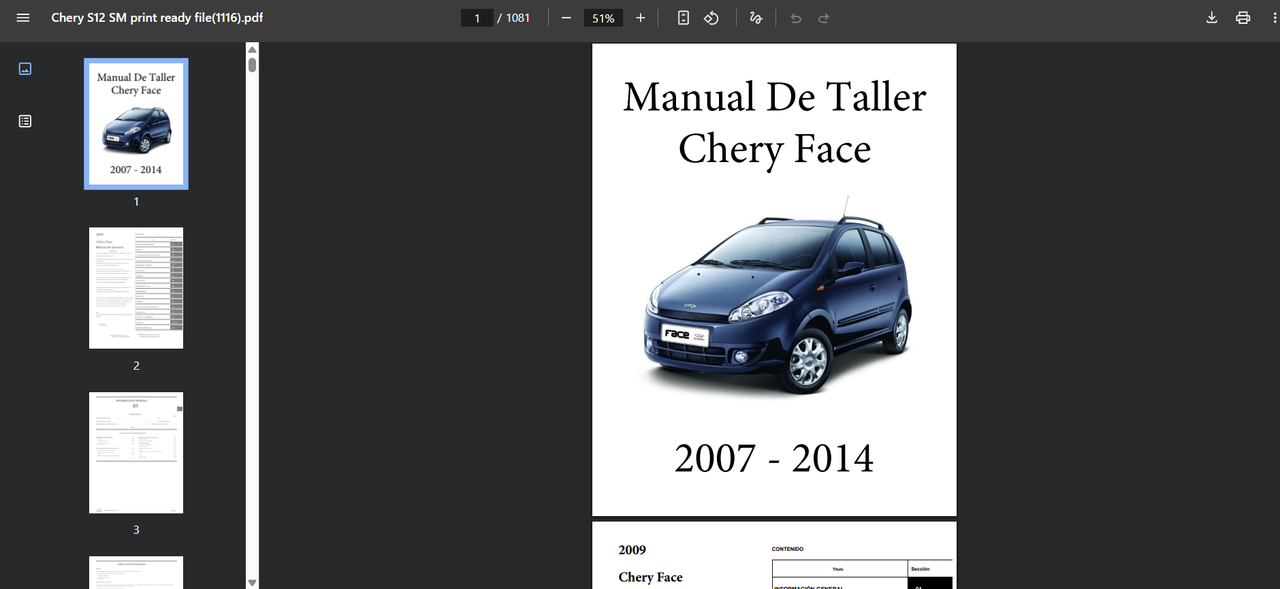The height and width of the screenshot is (589, 1280).
Task: Select the page 1 thumbnail
Action: tap(136, 124)
